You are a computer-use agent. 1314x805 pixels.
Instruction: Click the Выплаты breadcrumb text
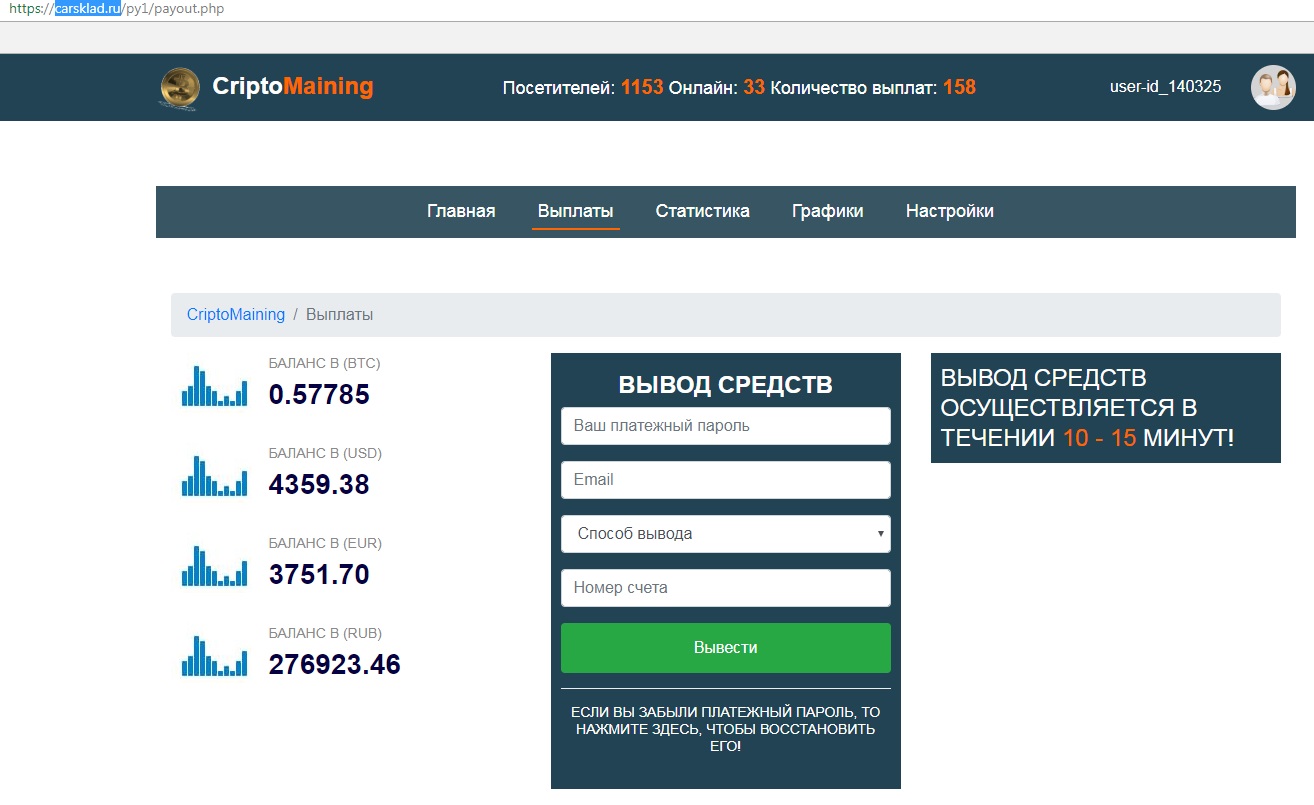point(340,314)
